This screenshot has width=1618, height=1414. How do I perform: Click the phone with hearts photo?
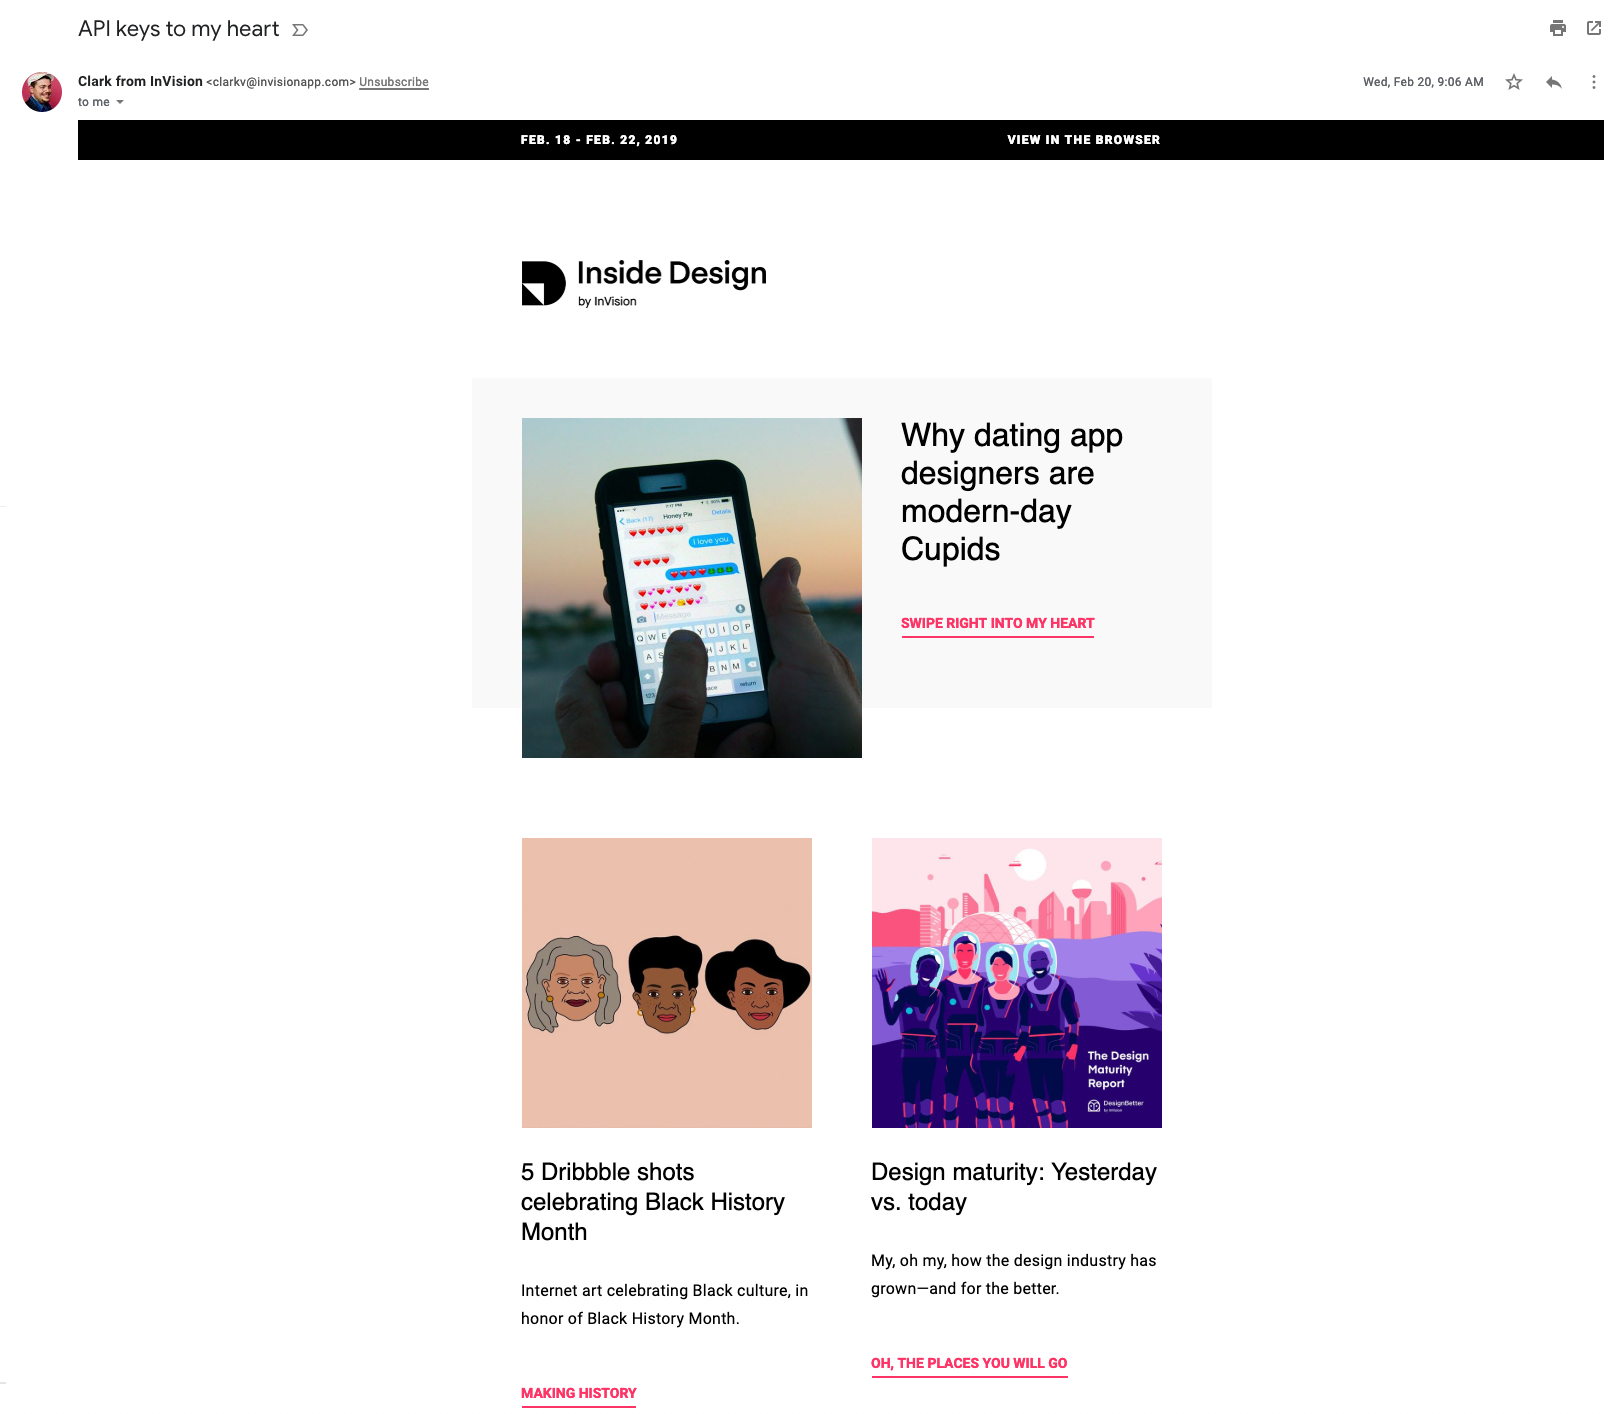[x=692, y=588]
